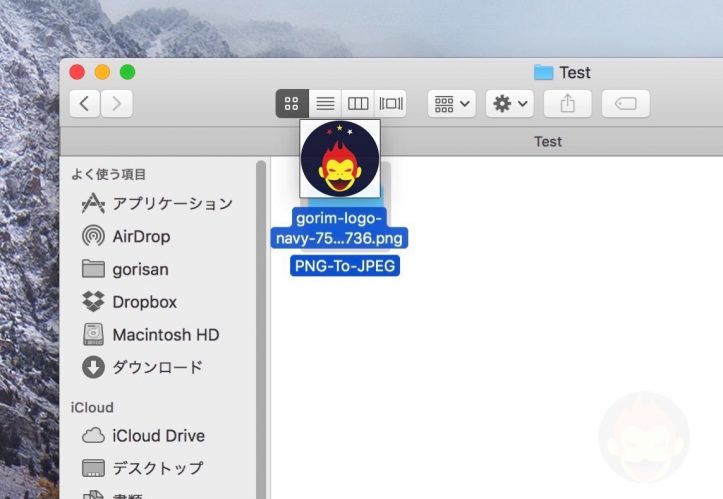723x499 pixels.
Task: Select the gorim-logo monkey thumbnail
Action: pyautogui.click(x=340, y=159)
